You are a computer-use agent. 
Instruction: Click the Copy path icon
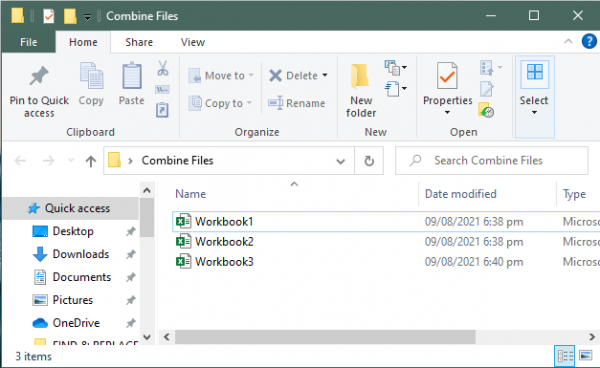coord(162,90)
